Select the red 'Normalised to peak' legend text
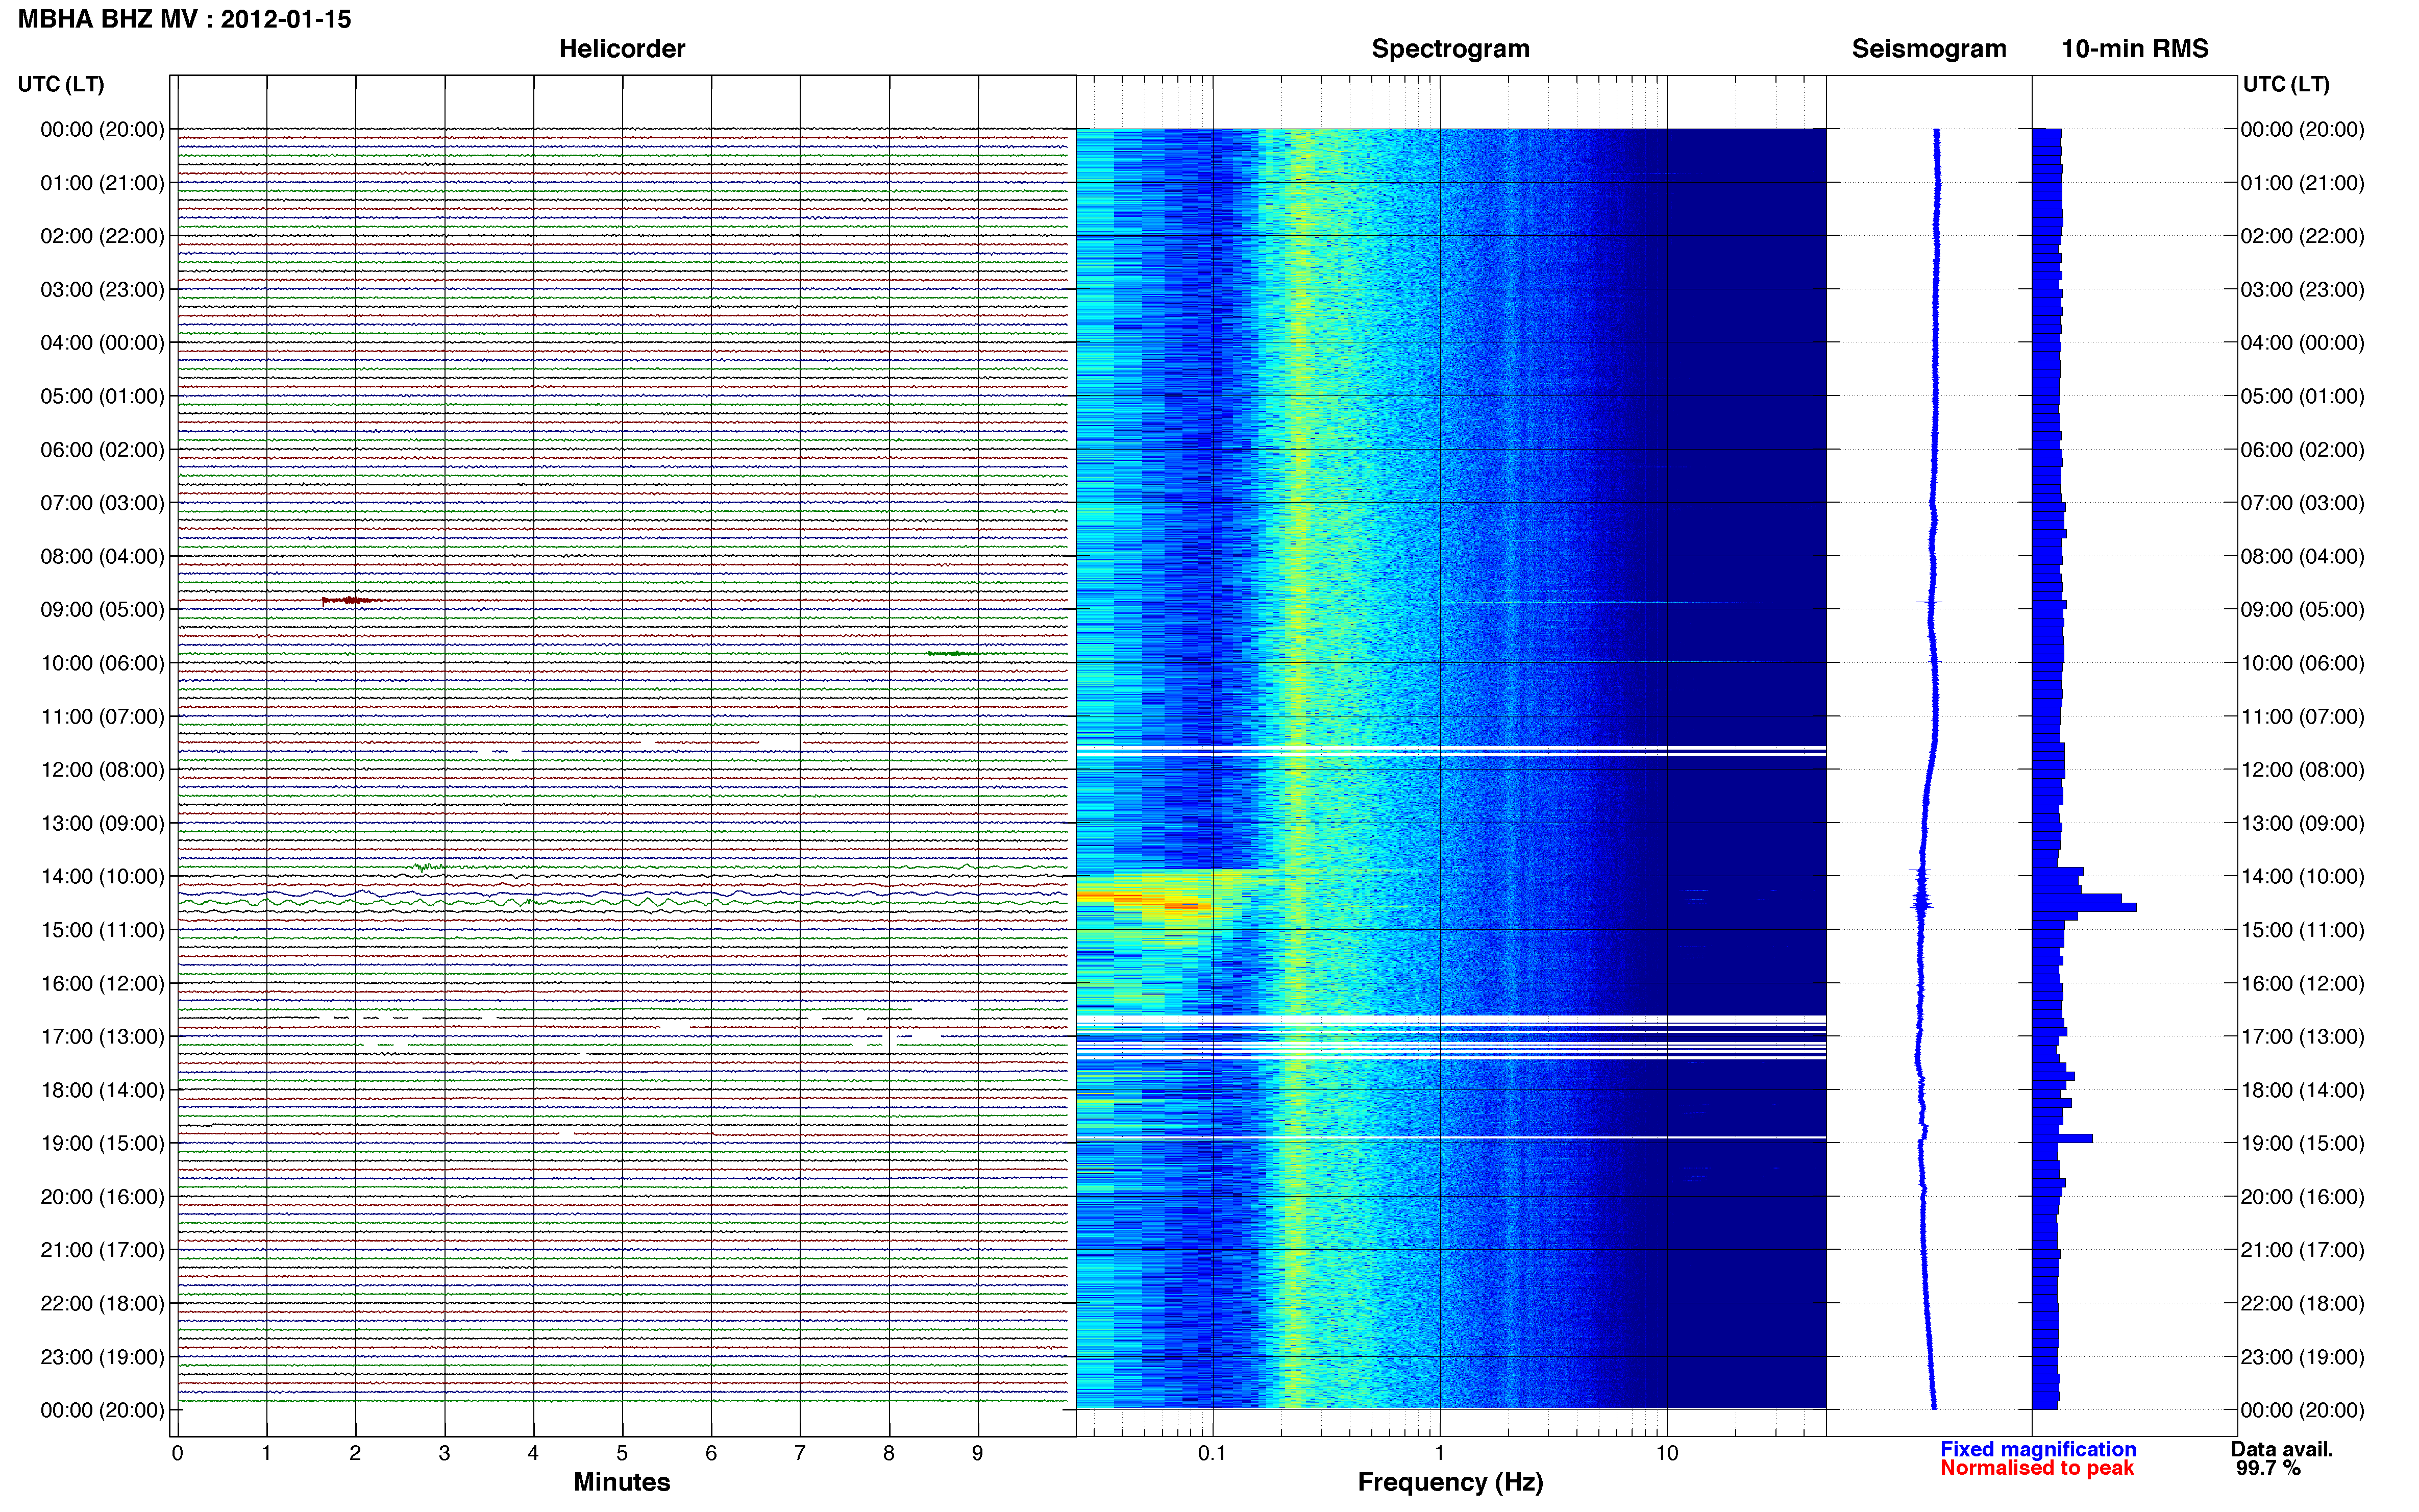Image resolution: width=2419 pixels, height=1512 pixels. pos(2036,1468)
